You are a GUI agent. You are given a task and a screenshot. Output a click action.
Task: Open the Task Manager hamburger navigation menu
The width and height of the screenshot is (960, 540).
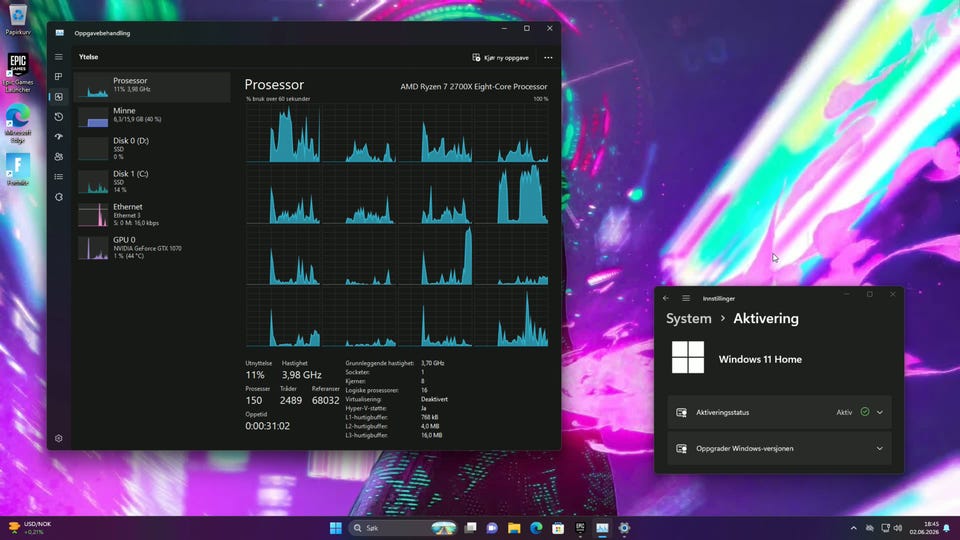tap(59, 57)
